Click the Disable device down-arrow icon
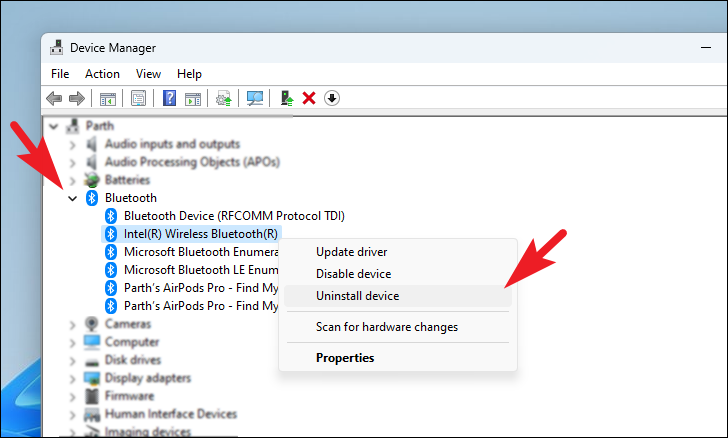Image resolution: width=728 pixels, height=438 pixels. pyautogui.click(x=332, y=98)
